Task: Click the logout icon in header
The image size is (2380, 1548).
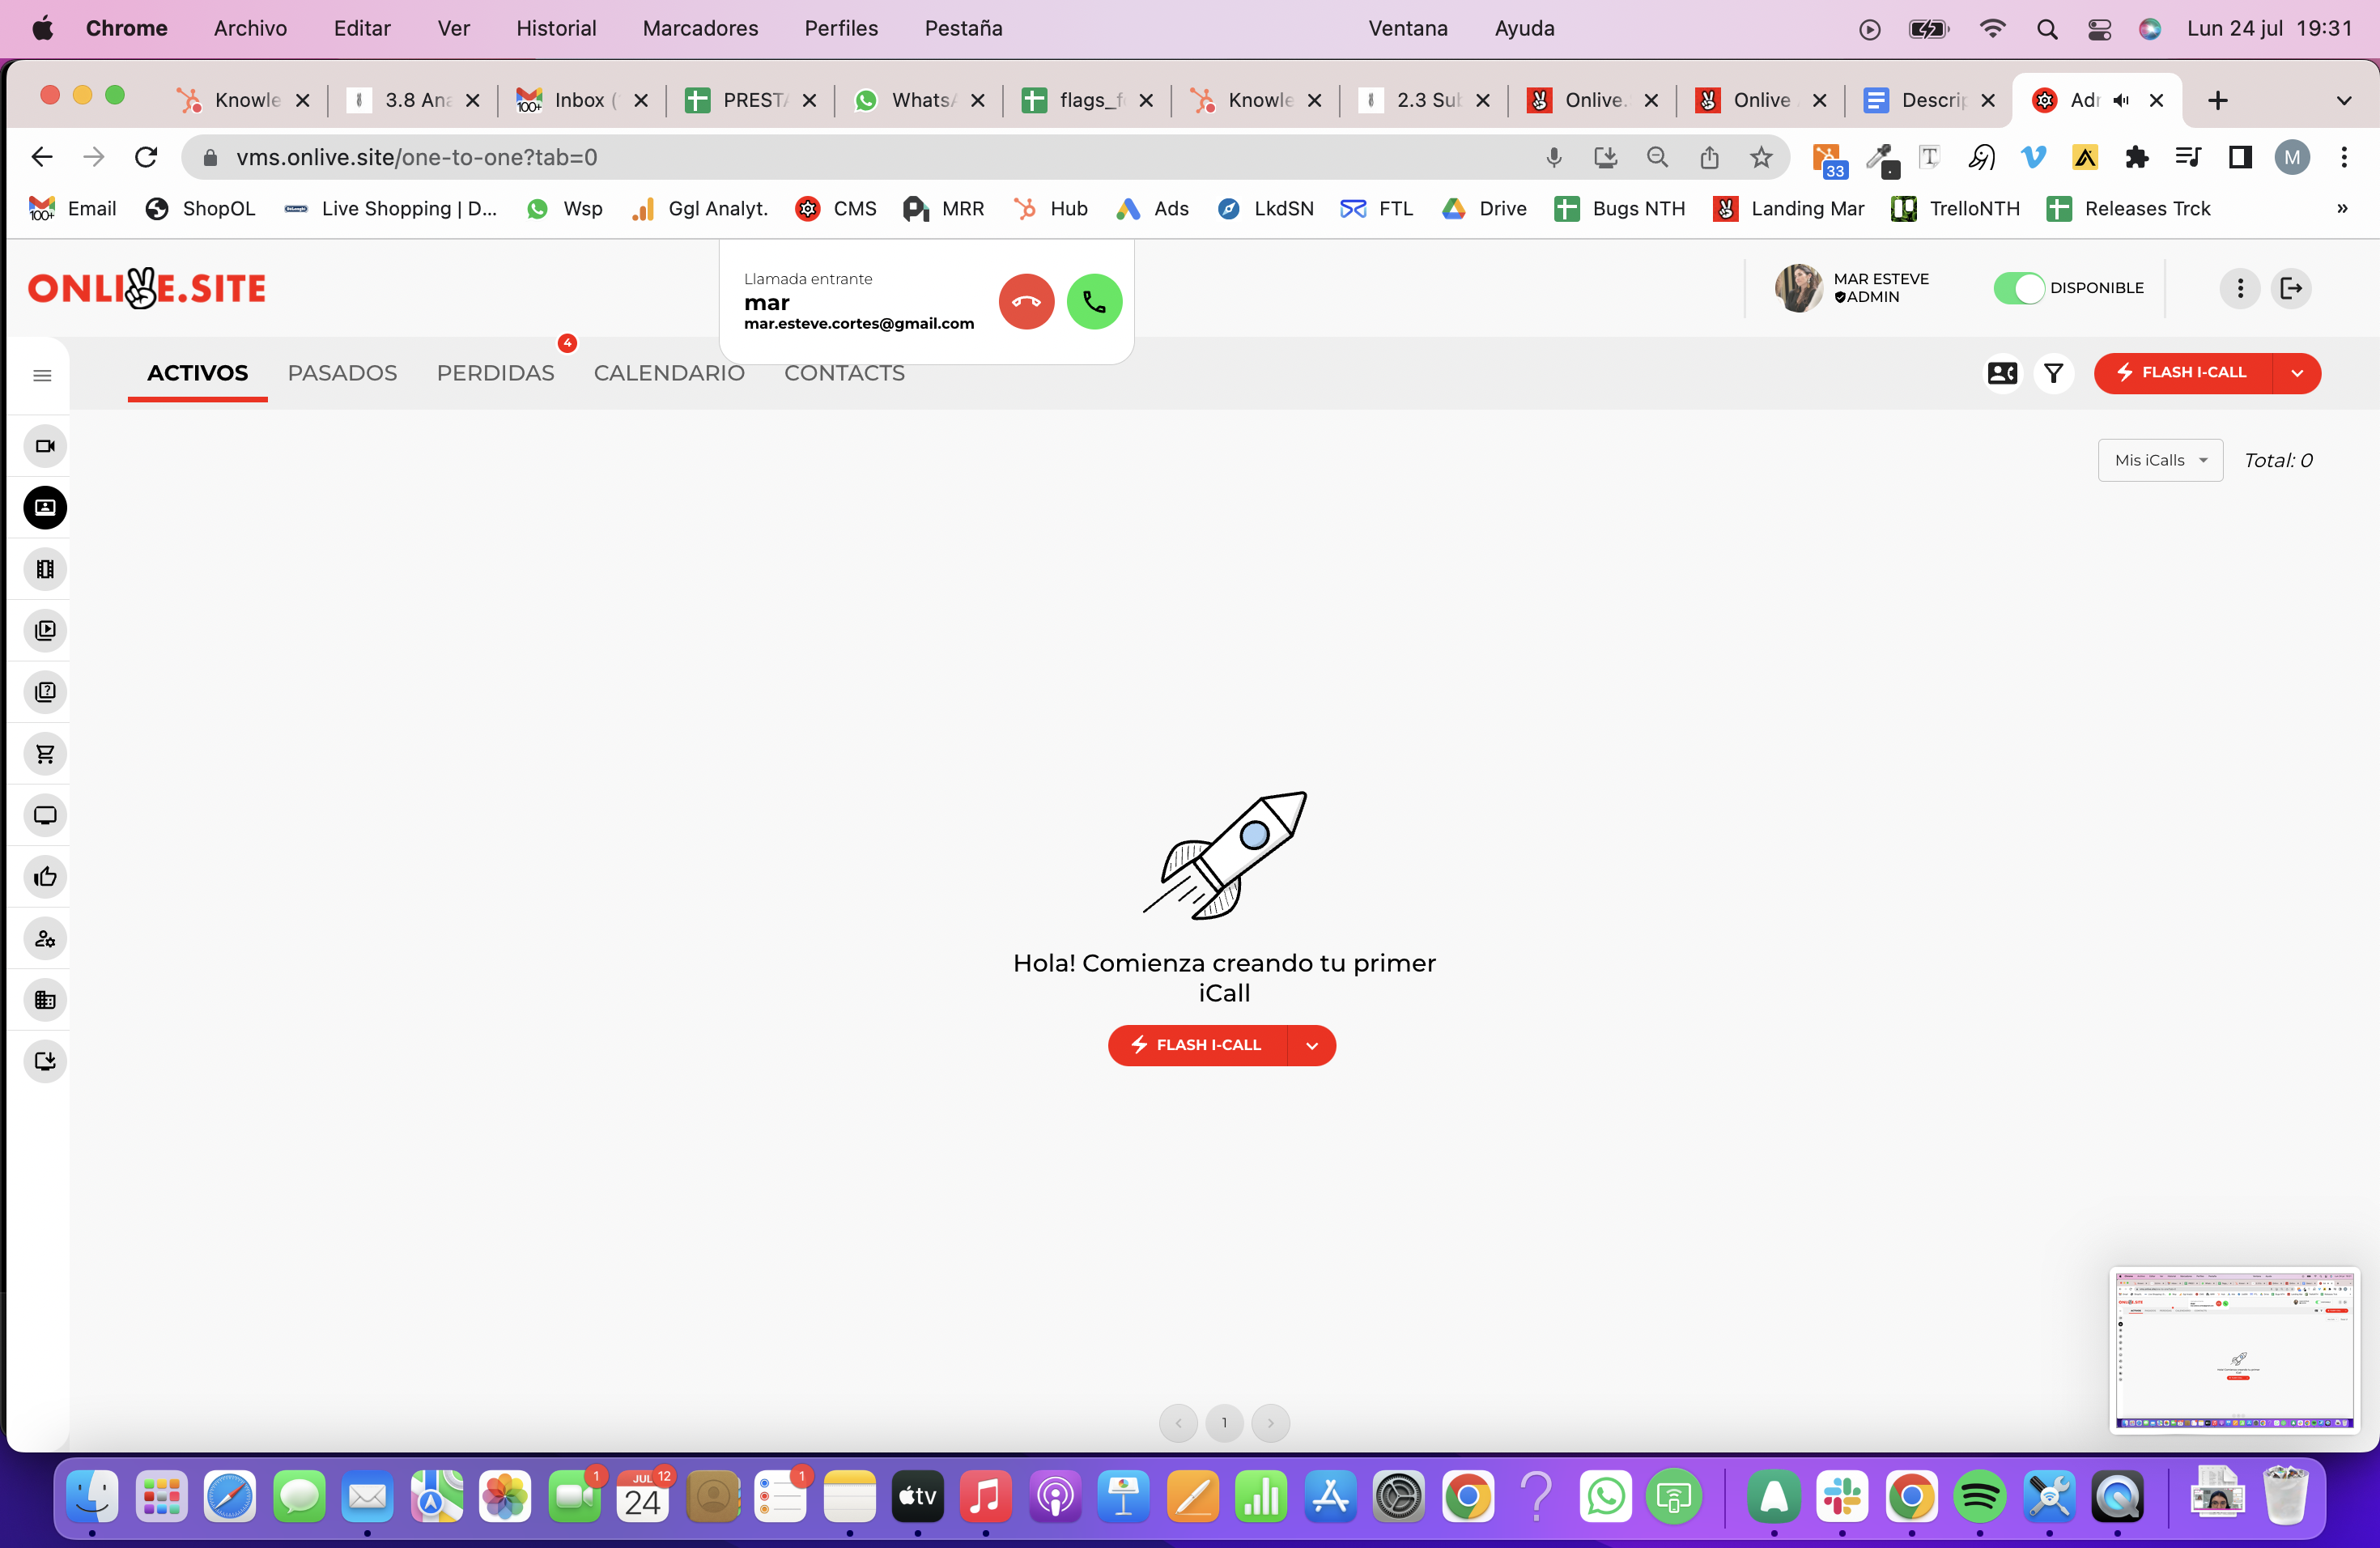Action: [x=2291, y=289]
